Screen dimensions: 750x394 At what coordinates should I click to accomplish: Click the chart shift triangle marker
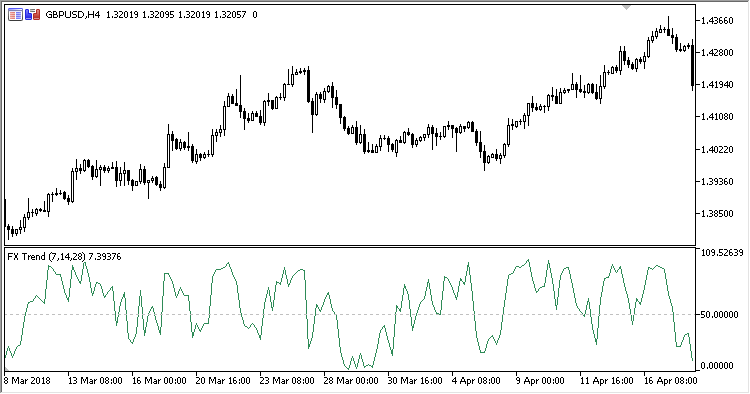(x=627, y=8)
